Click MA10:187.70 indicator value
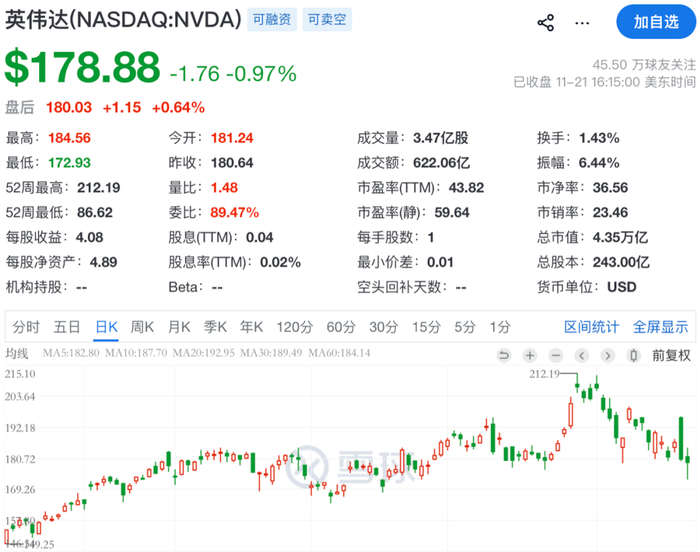This screenshot has height=552, width=700. click(136, 353)
